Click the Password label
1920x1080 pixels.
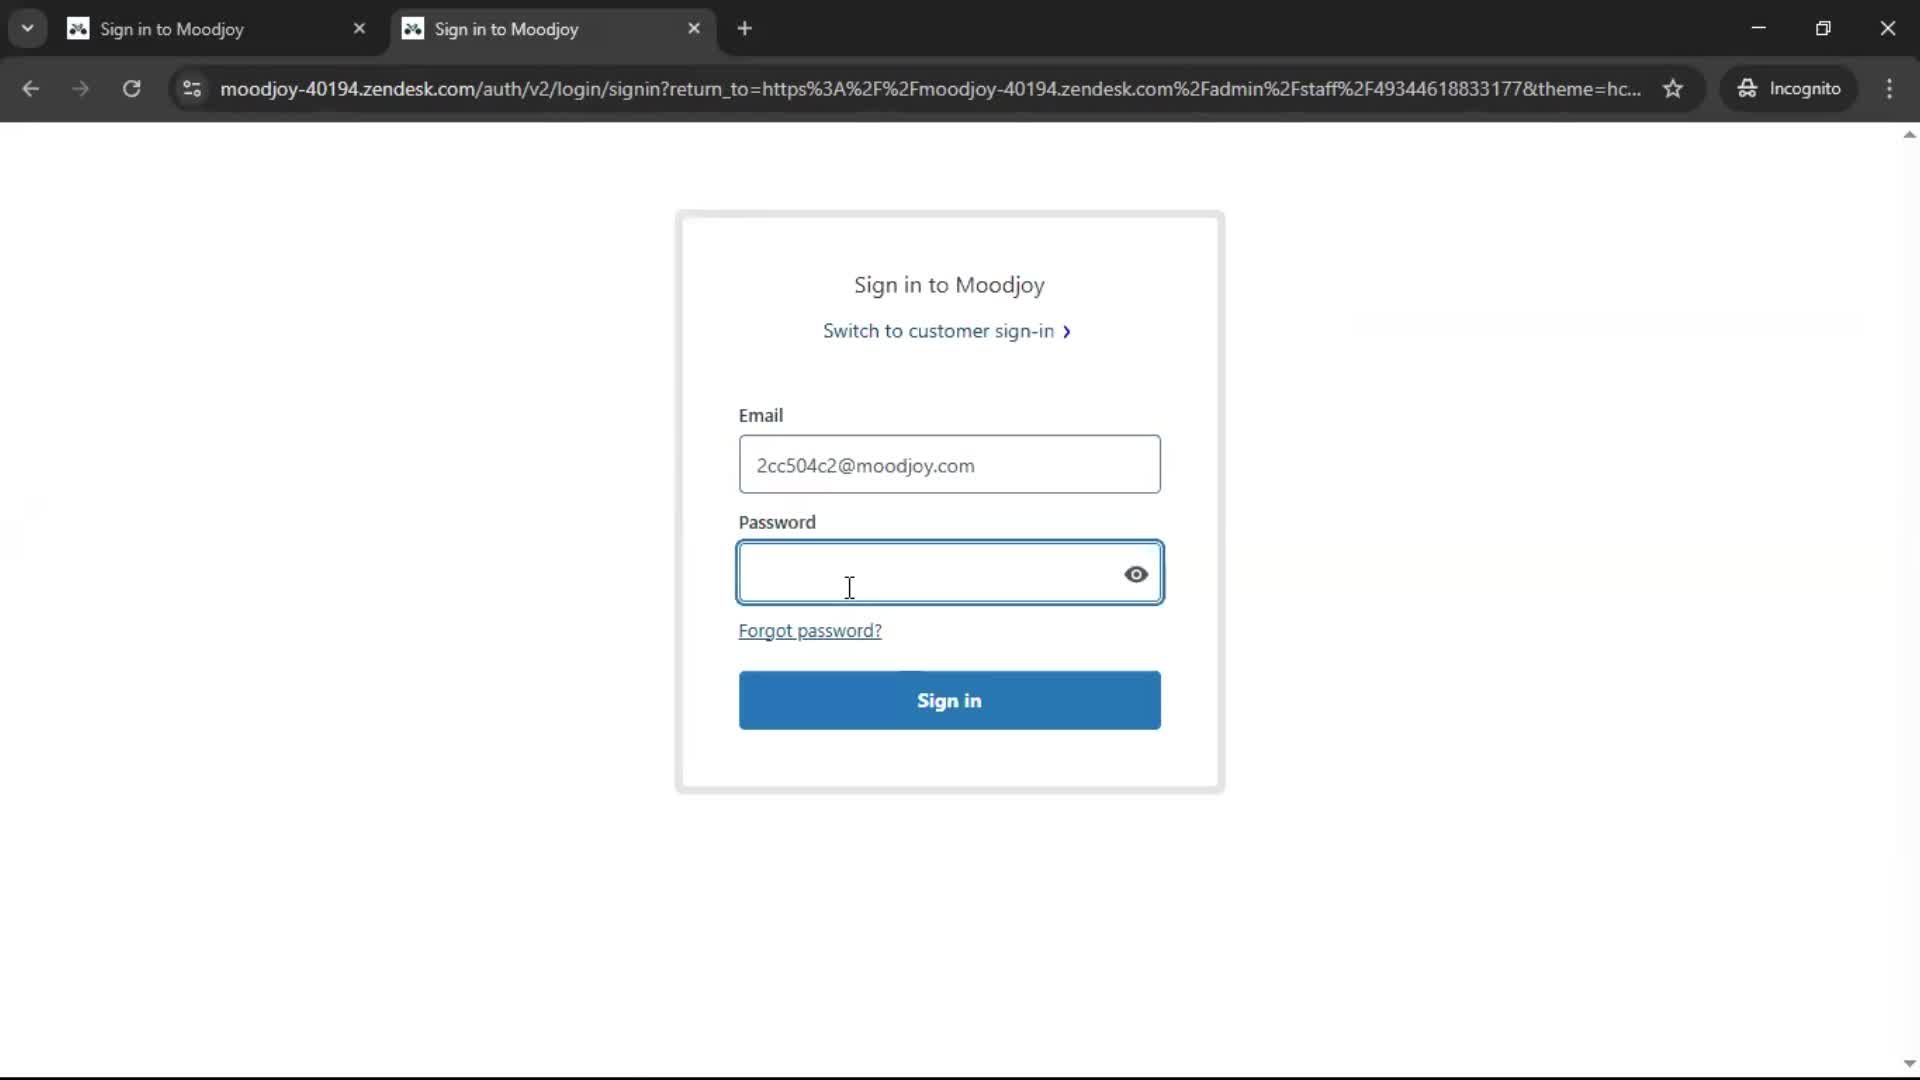pyautogui.click(x=777, y=522)
